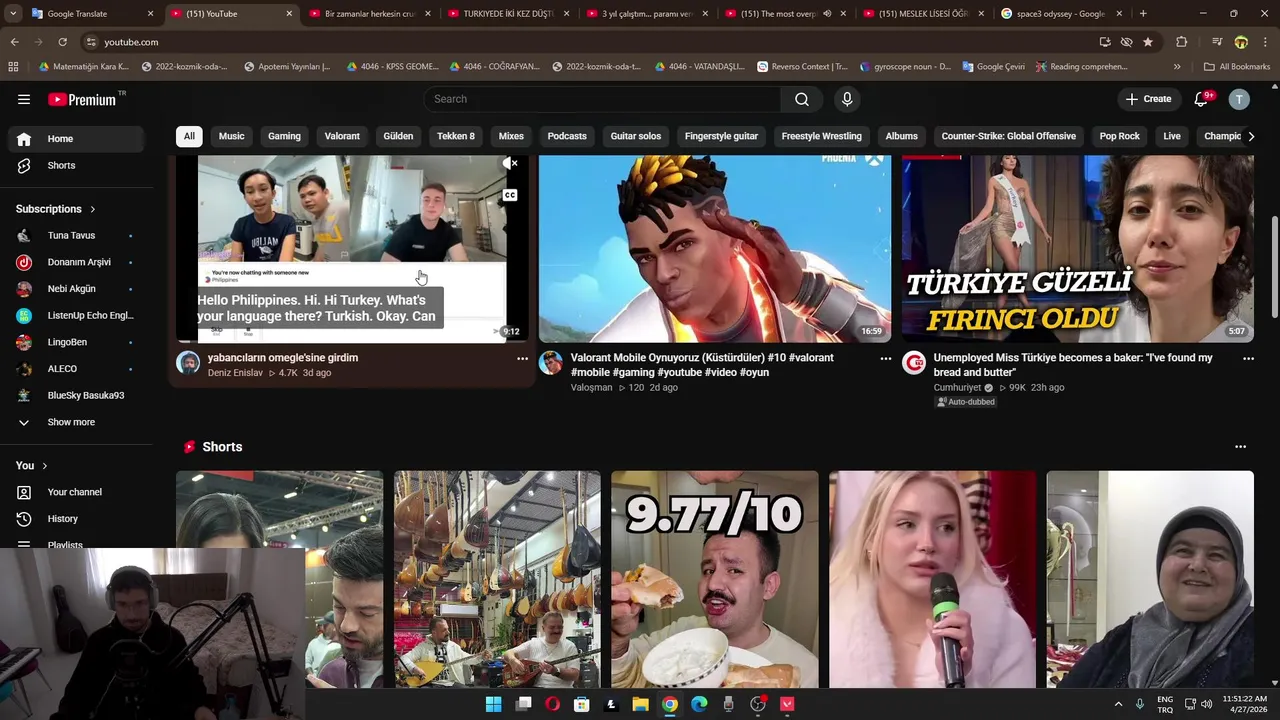Show hidden bookmarks with the double chevron

coord(1177,67)
